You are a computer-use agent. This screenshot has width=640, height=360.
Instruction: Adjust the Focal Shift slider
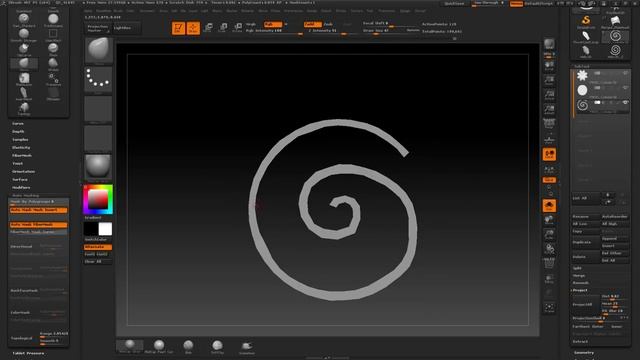pos(391,24)
